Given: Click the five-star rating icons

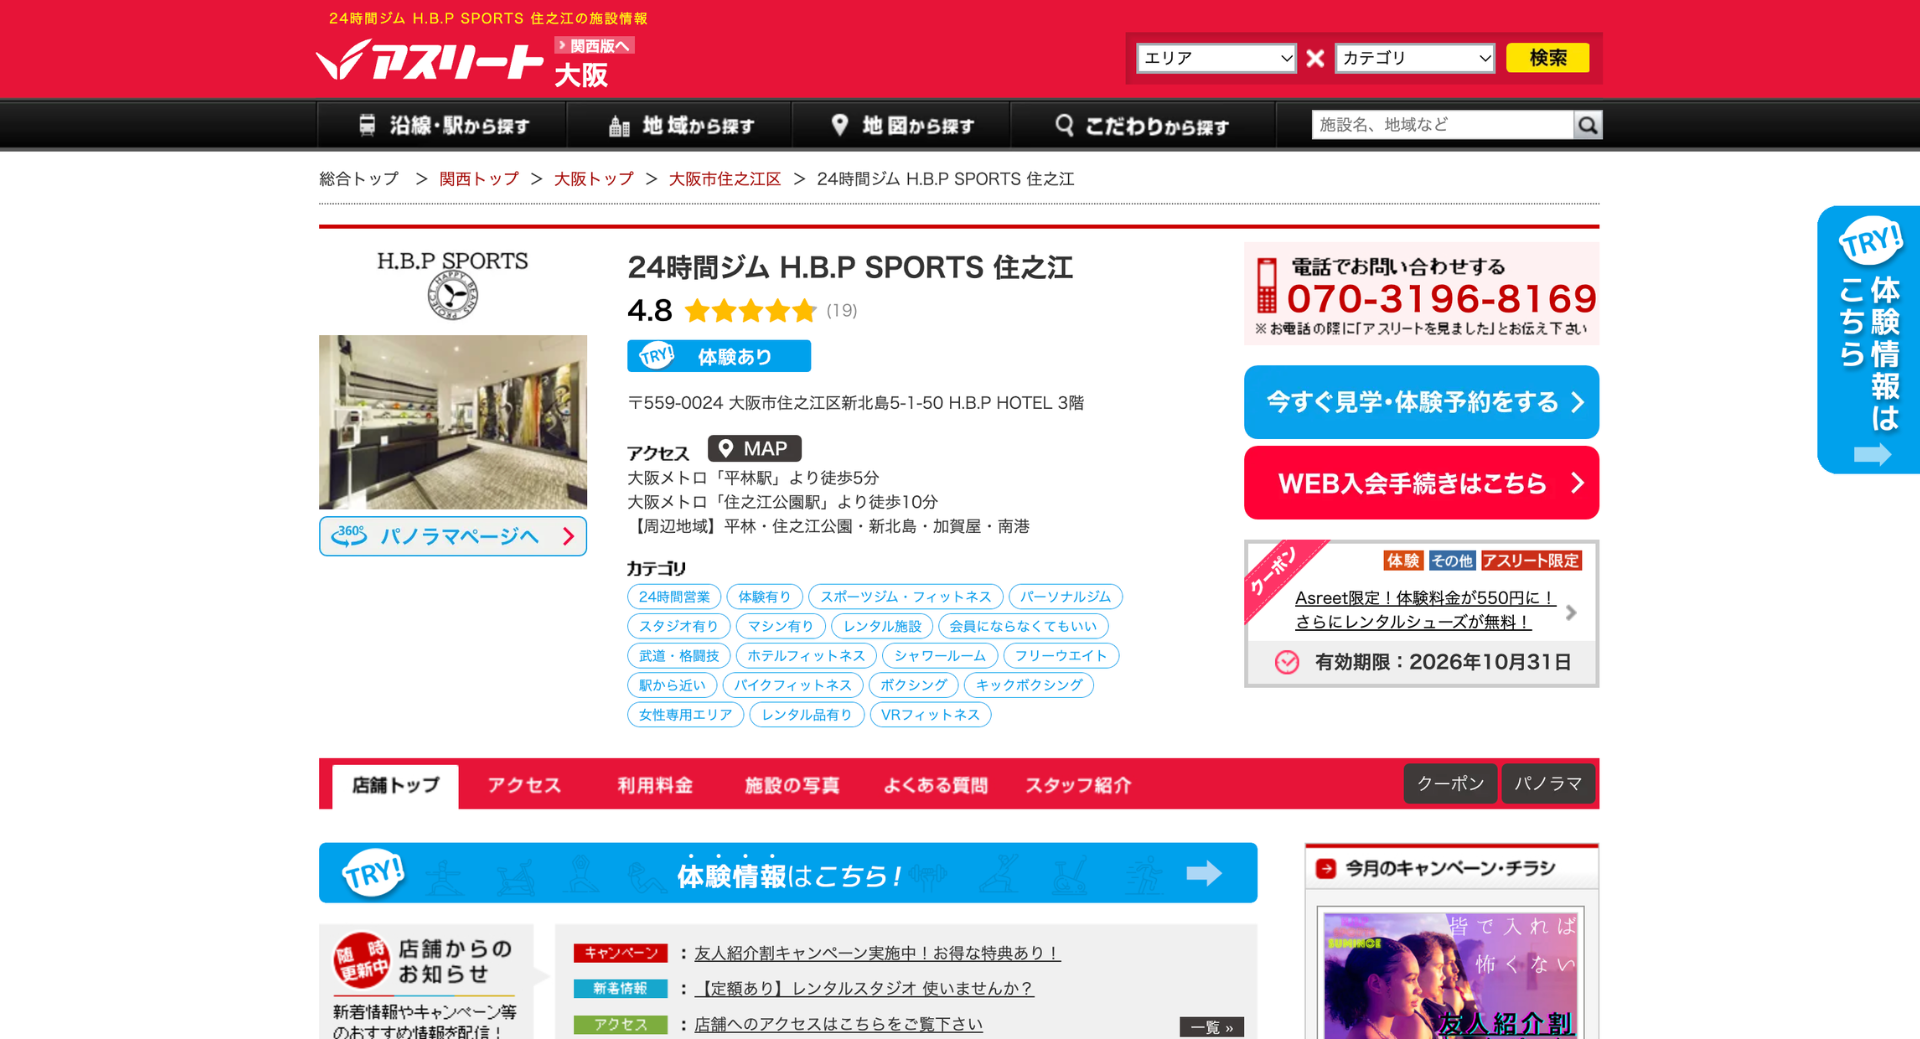Looking at the screenshot, I should pos(751,311).
